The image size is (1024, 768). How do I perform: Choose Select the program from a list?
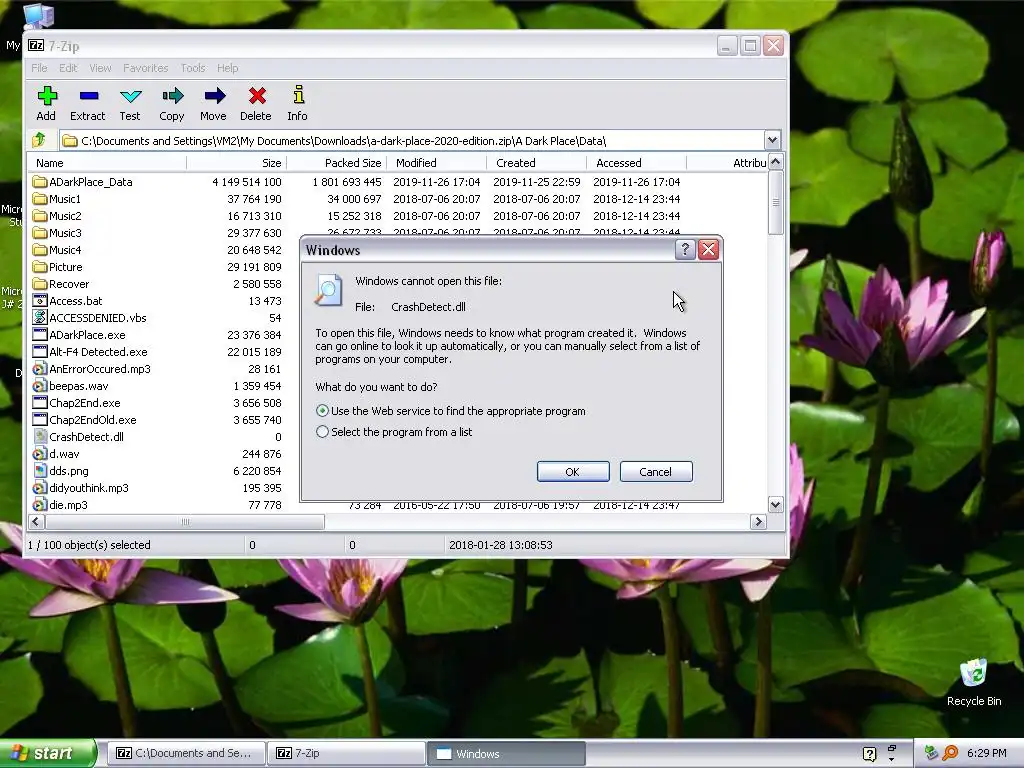(322, 432)
